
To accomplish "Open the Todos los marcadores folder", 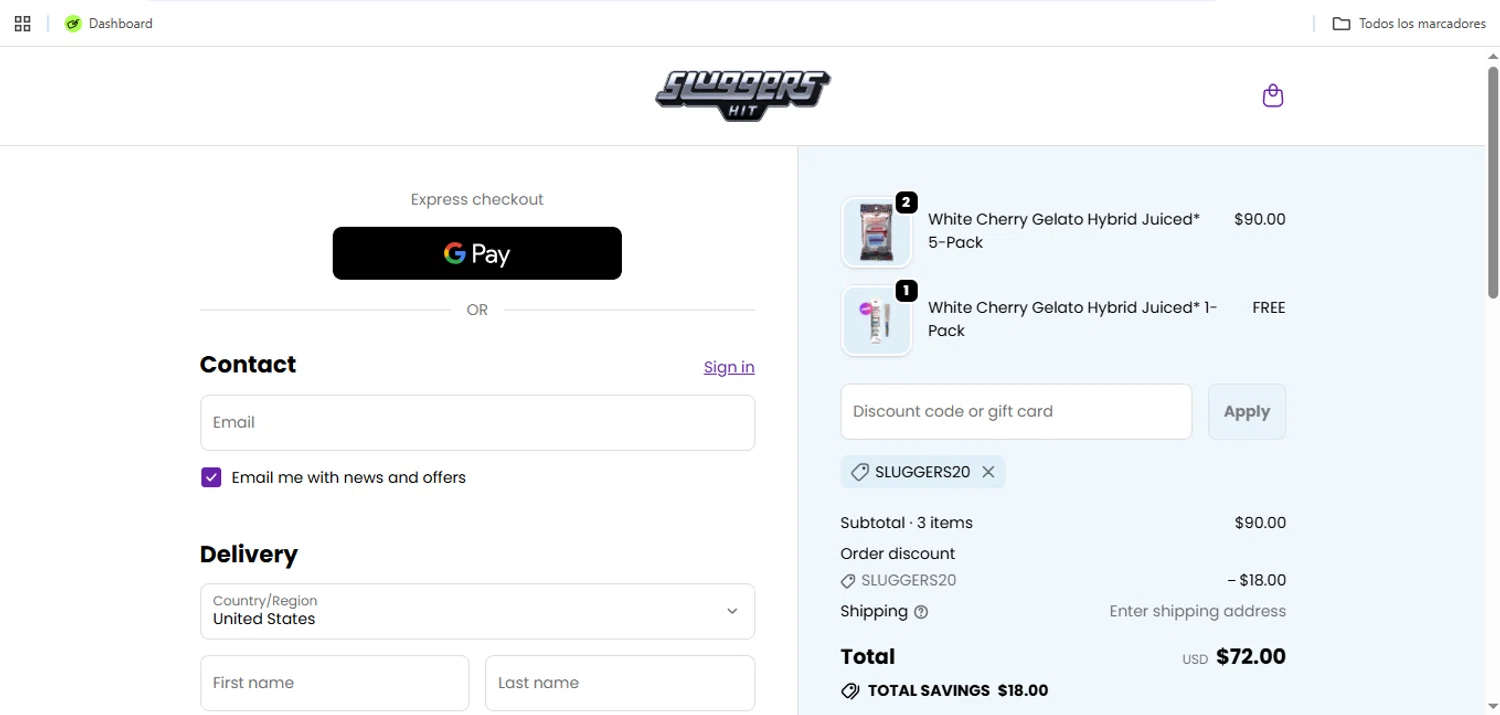I will (x=1409, y=23).
